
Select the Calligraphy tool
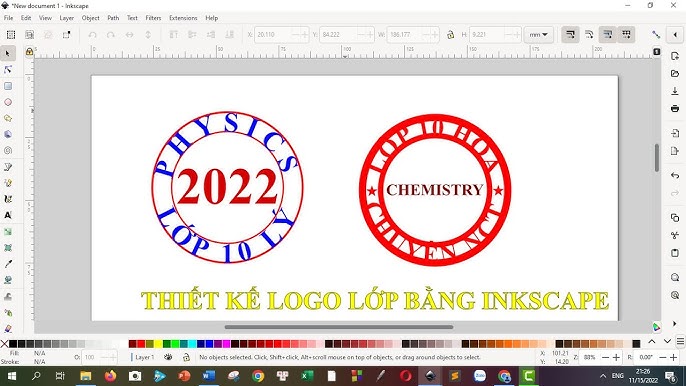(8, 199)
